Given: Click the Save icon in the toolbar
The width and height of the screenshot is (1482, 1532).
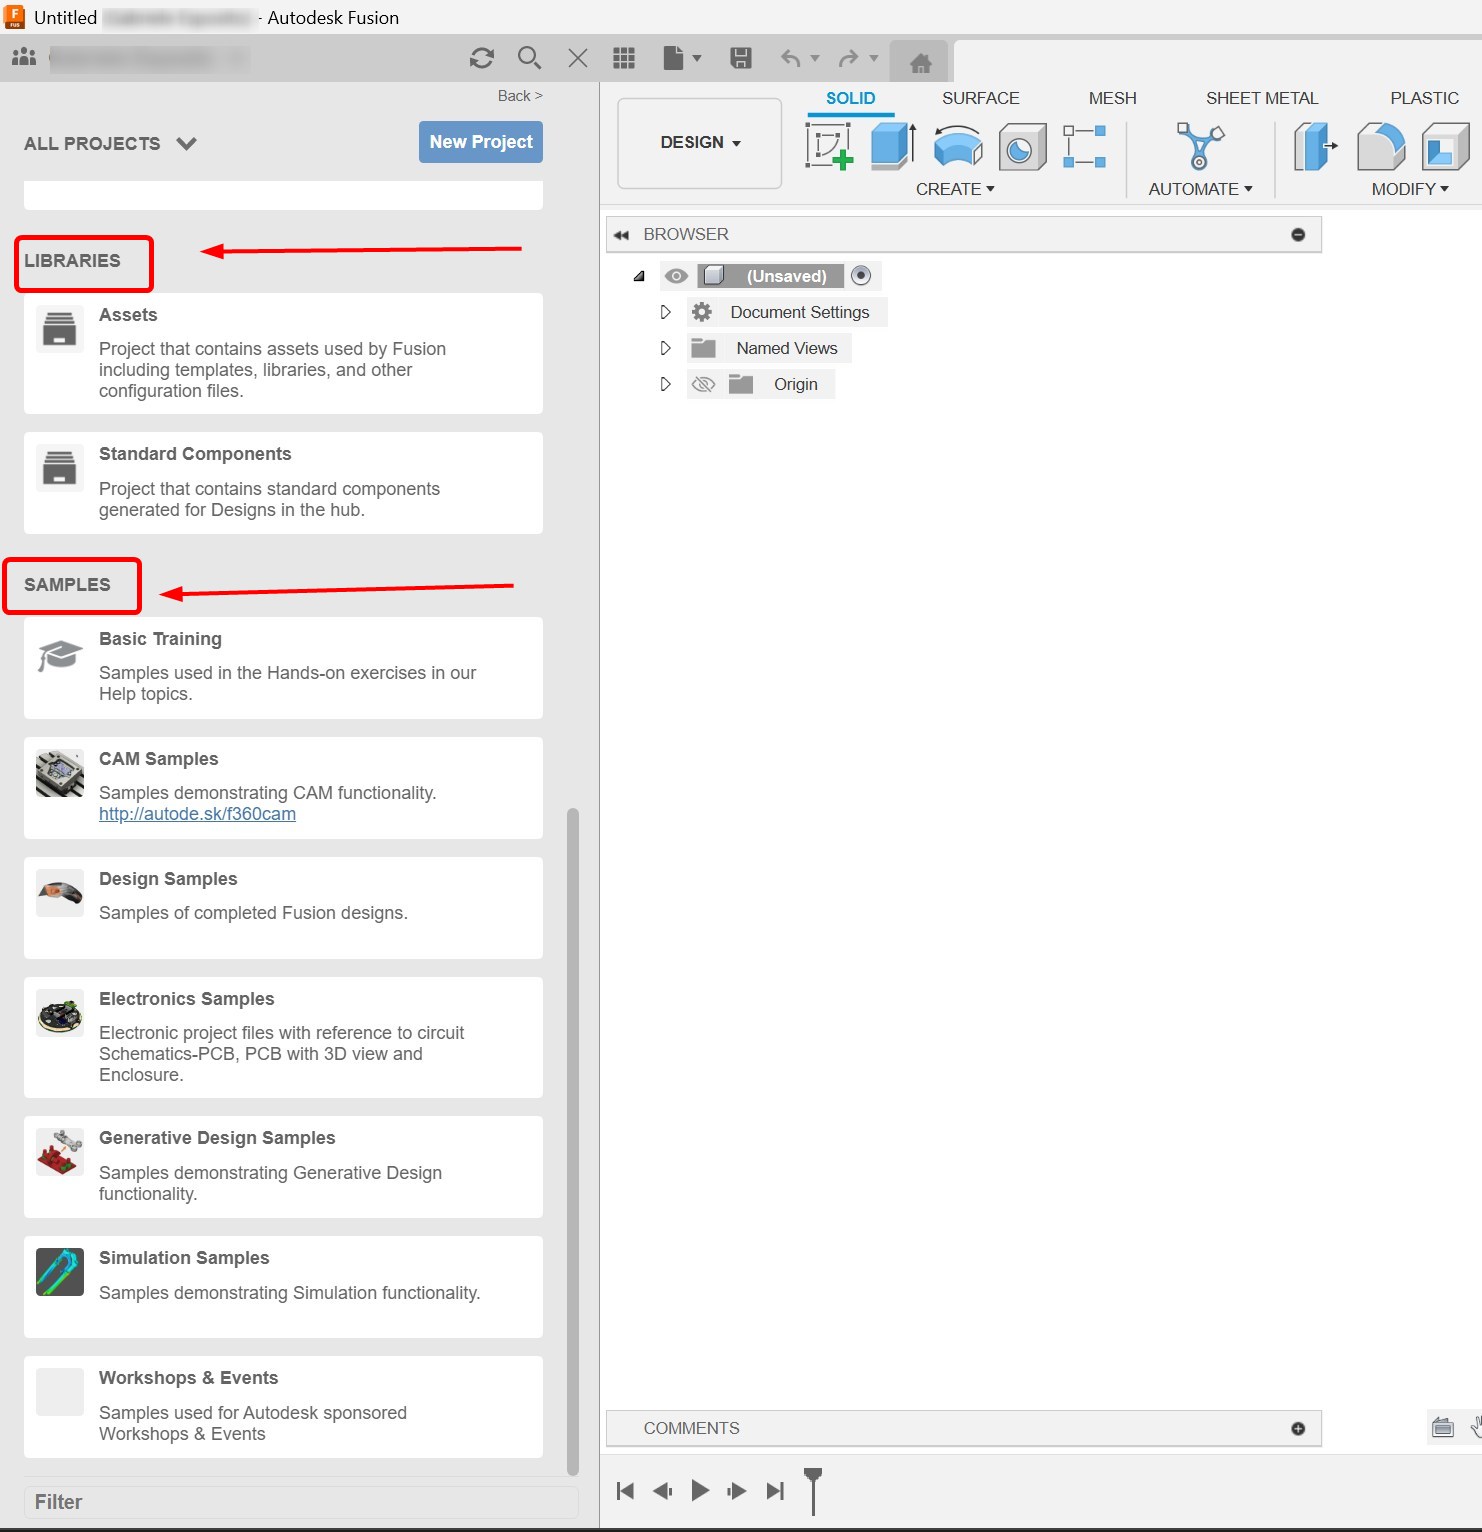Looking at the screenshot, I should tap(741, 58).
